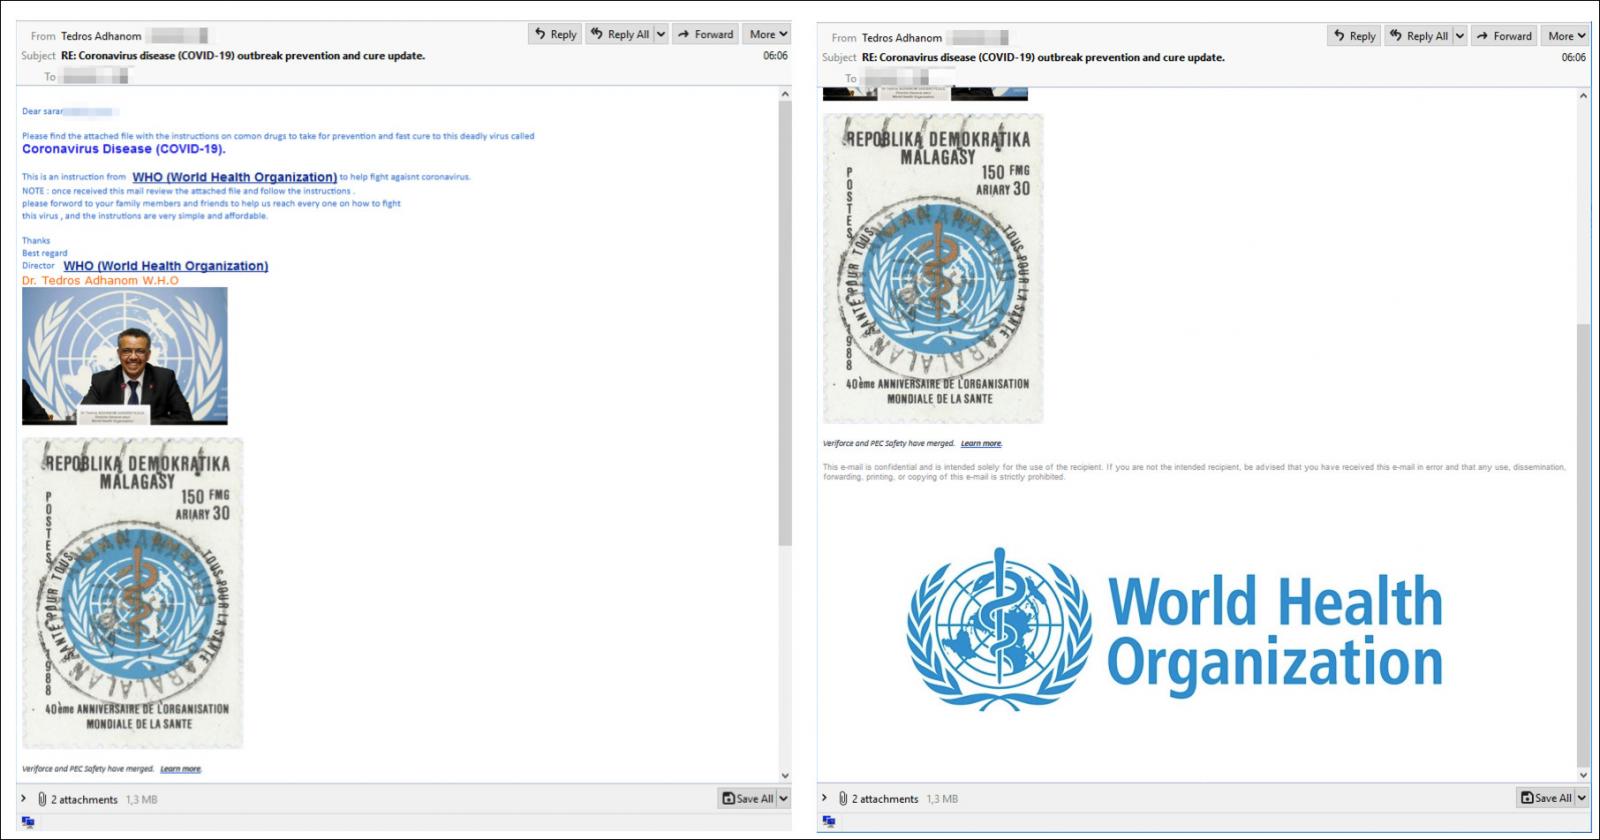Click Reply All button in right email window

1419,36
